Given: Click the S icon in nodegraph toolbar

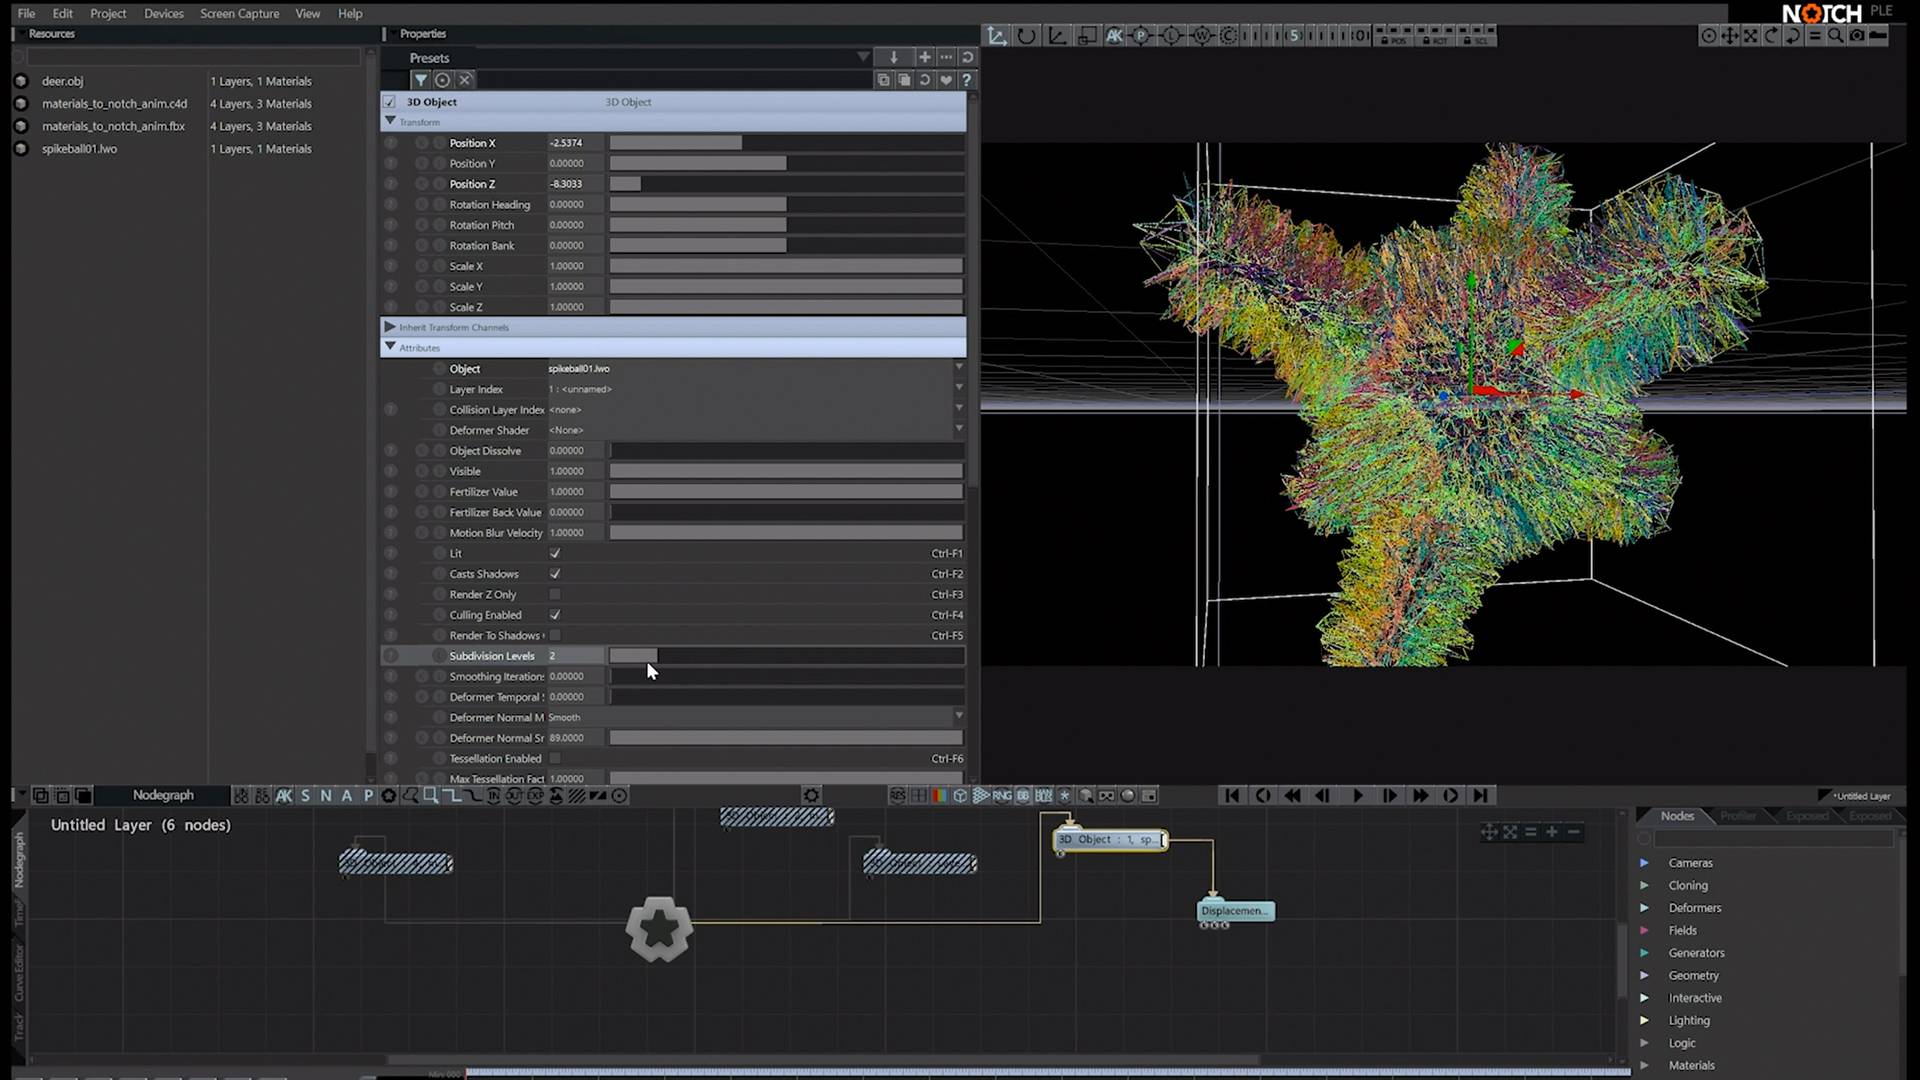Looking at the screenshot, I should (305, 796).
